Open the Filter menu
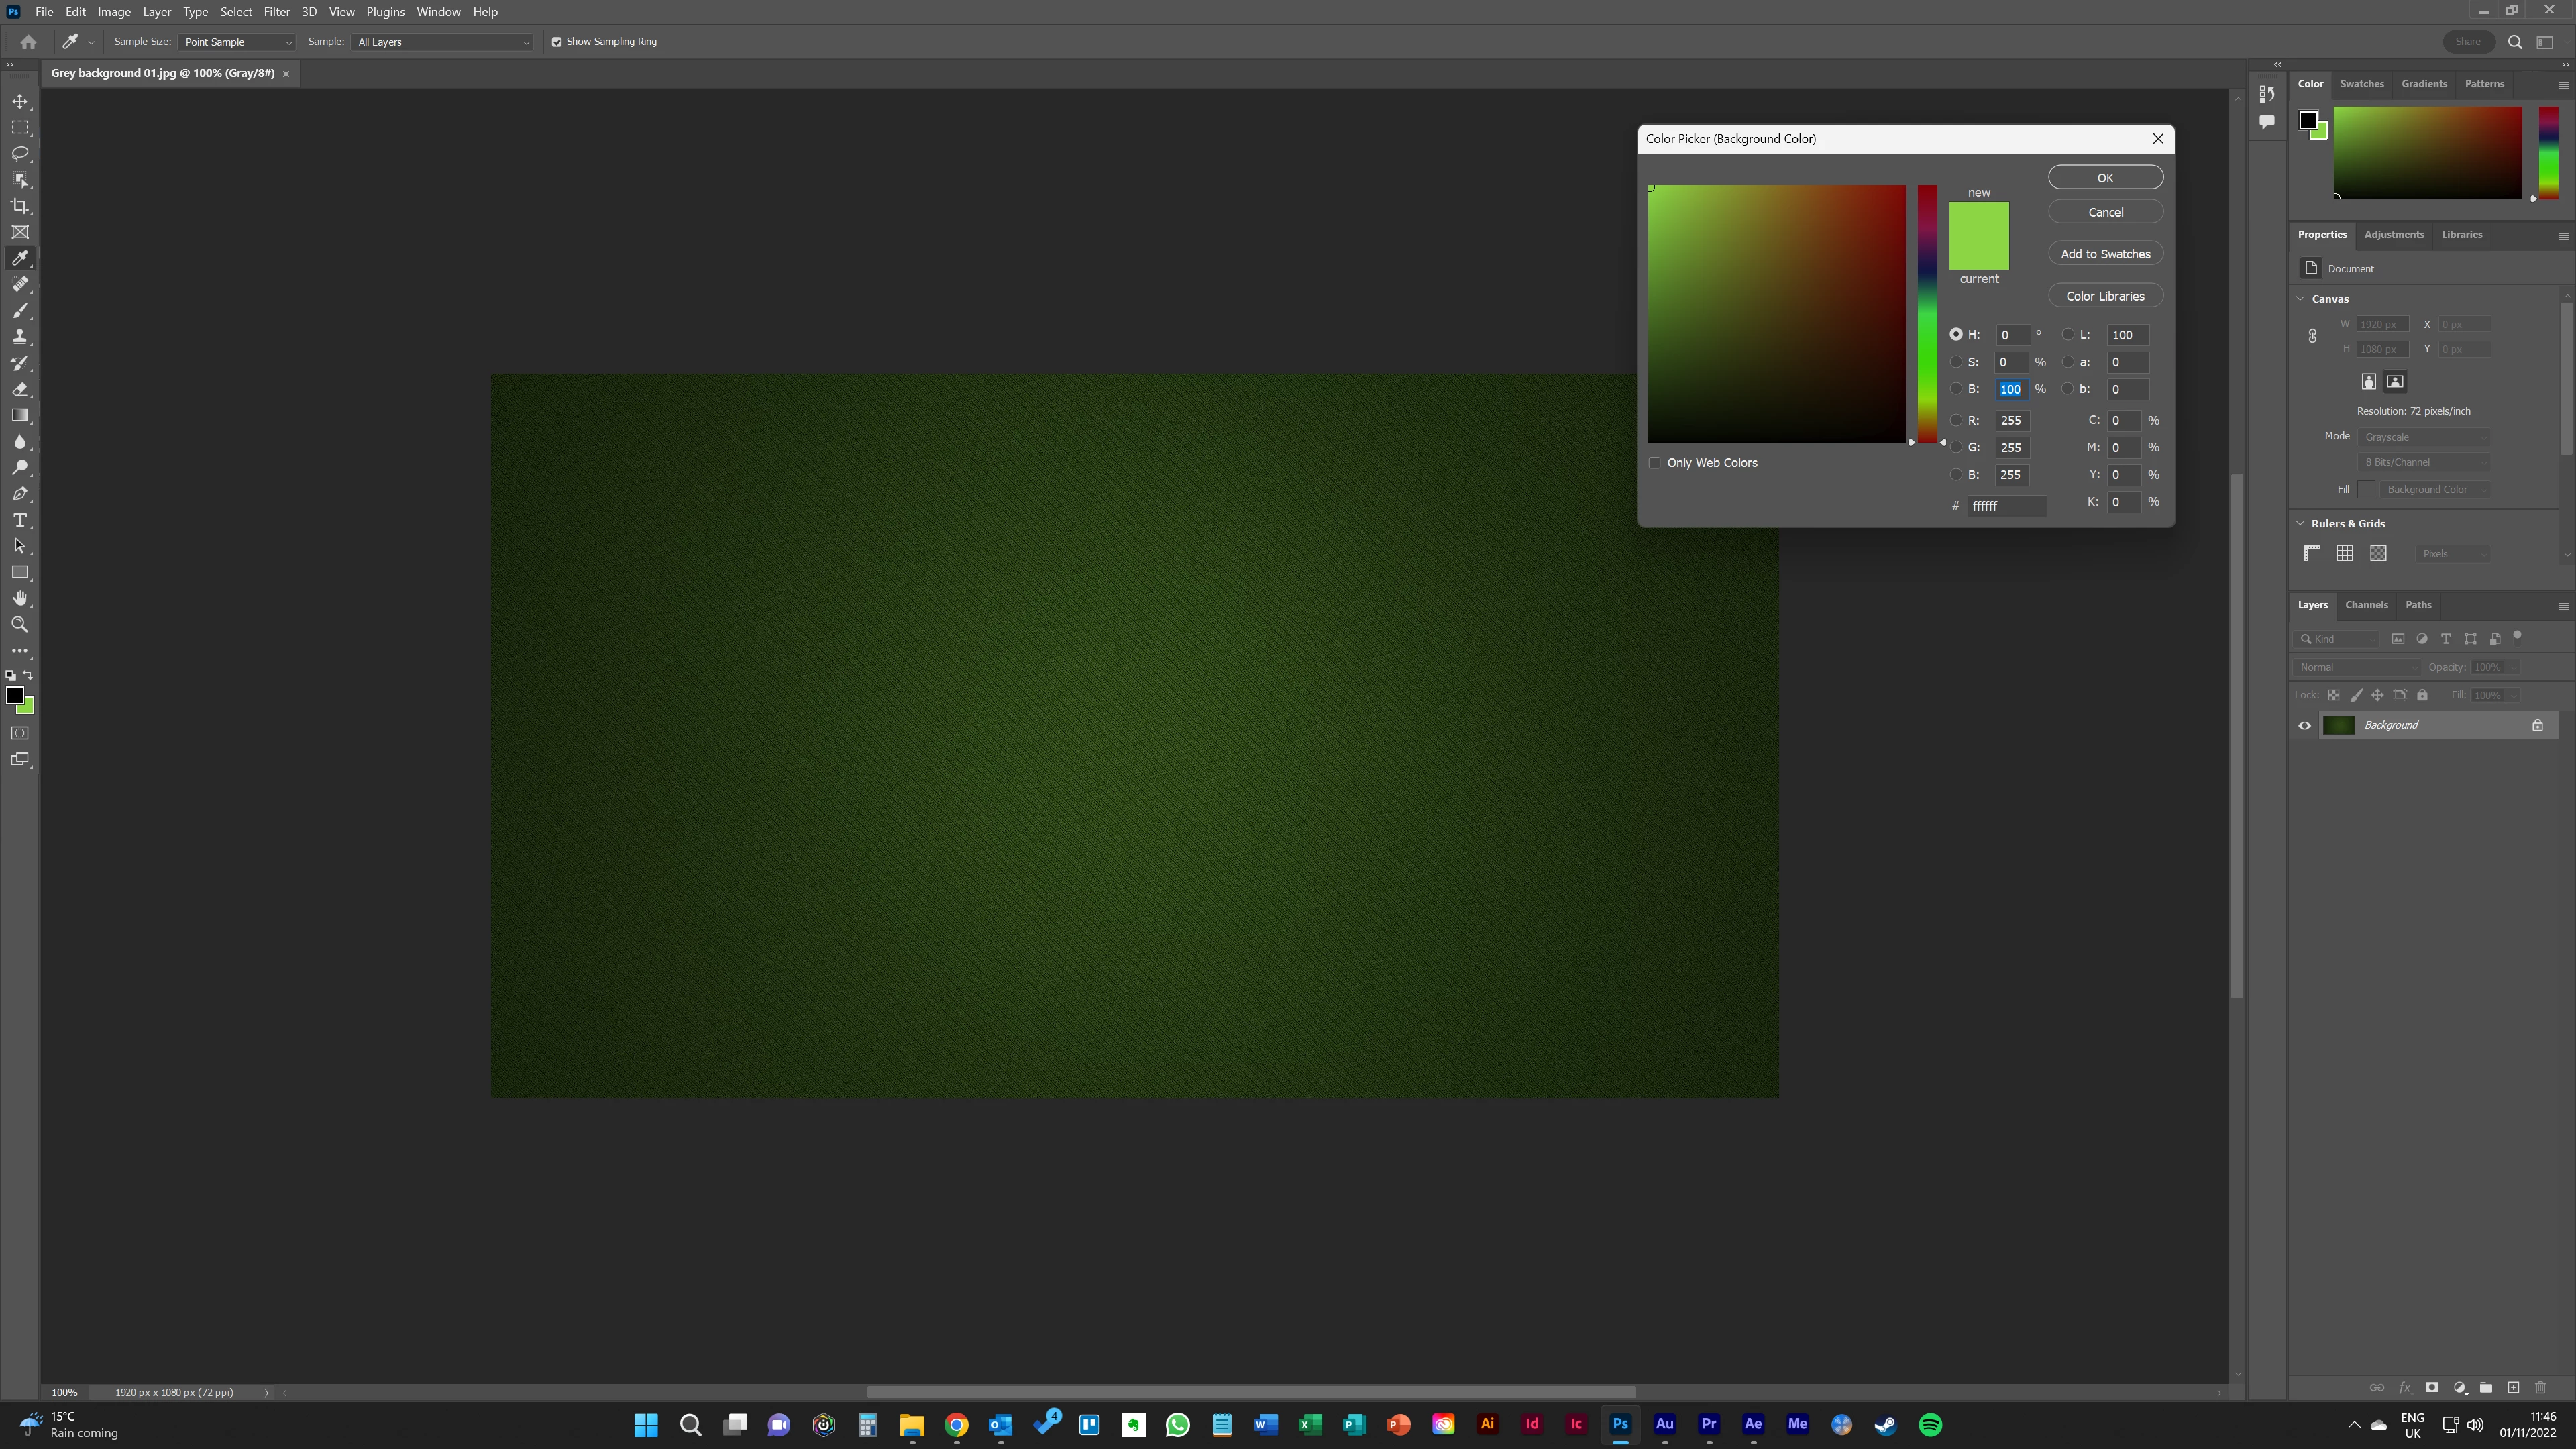Screen dimensions: 2576x1449 276,12
